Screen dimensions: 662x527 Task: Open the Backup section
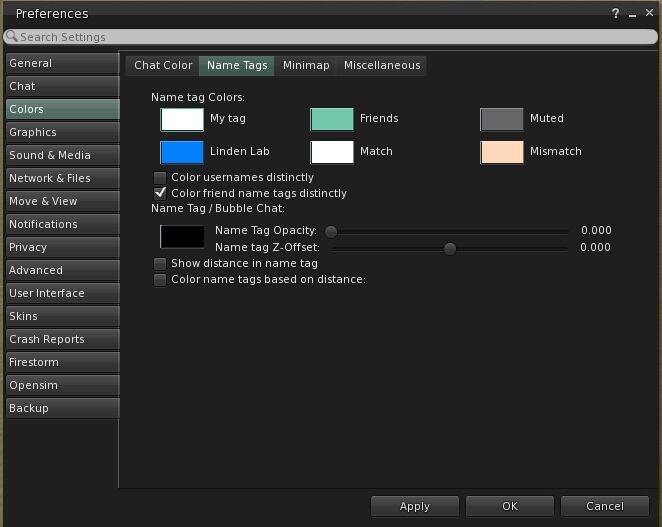pyautogui.click(x=63, y=408)
